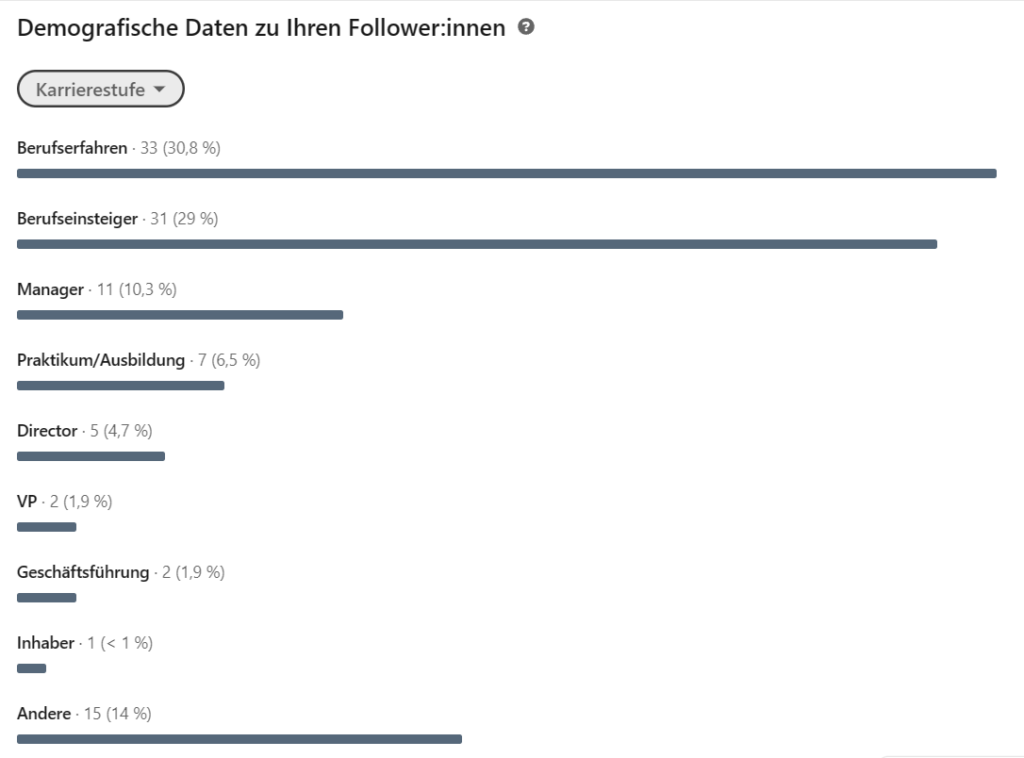Select the Director data bar
The height and width of the screenshot is (758, 1024).
tap(90, 456)
